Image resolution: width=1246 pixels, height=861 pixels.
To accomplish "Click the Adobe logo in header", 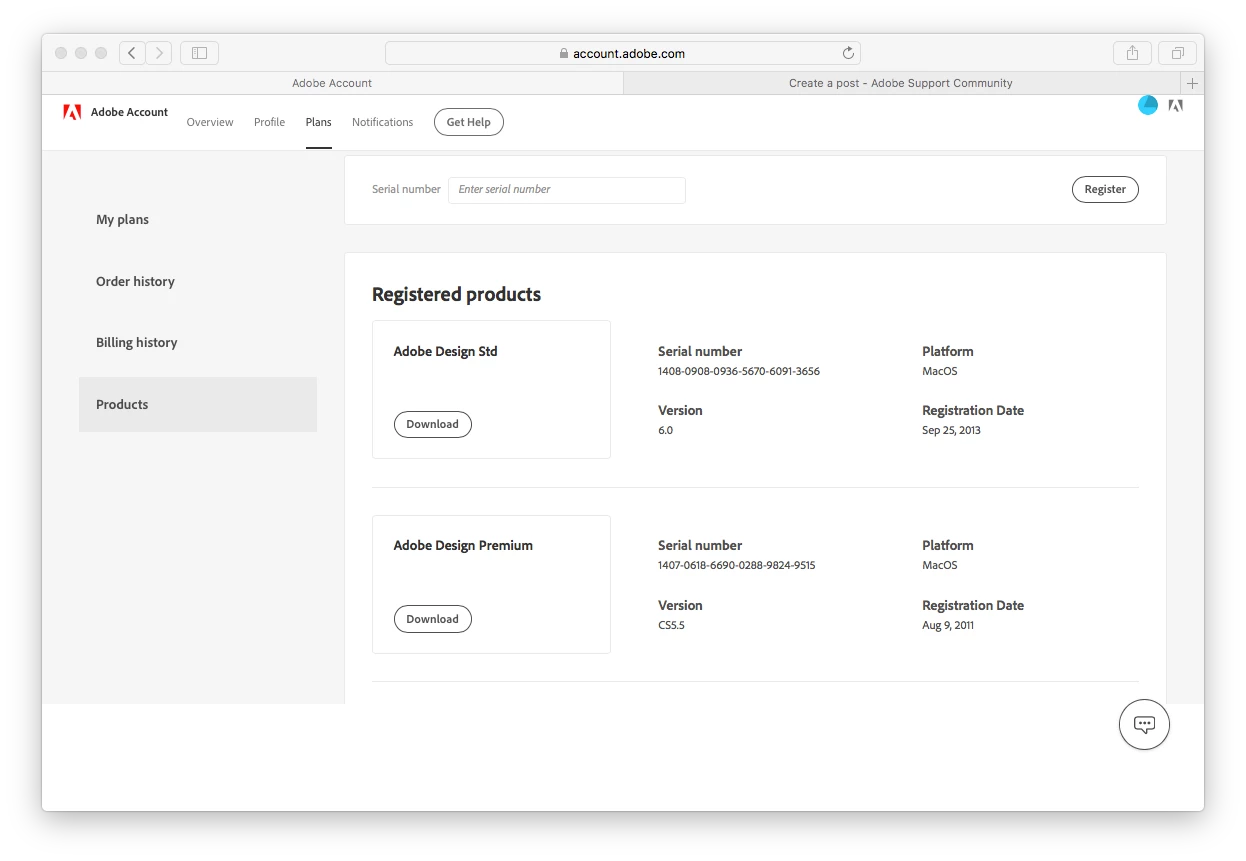I will [72, 112].
